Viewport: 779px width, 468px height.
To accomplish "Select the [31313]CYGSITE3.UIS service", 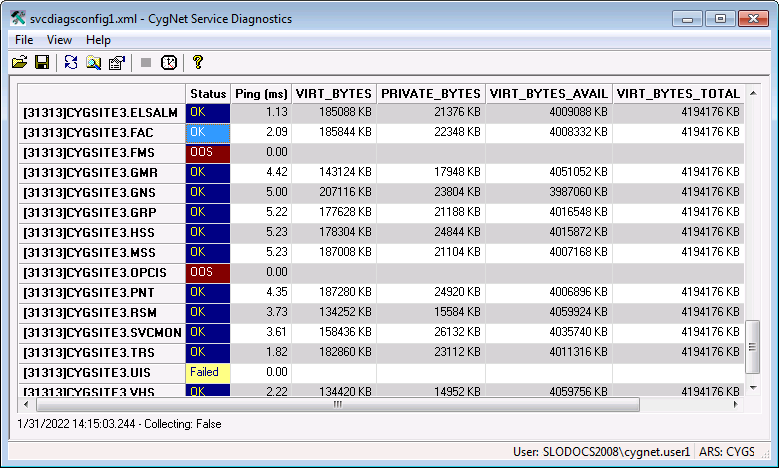I will tap(102, 373).
